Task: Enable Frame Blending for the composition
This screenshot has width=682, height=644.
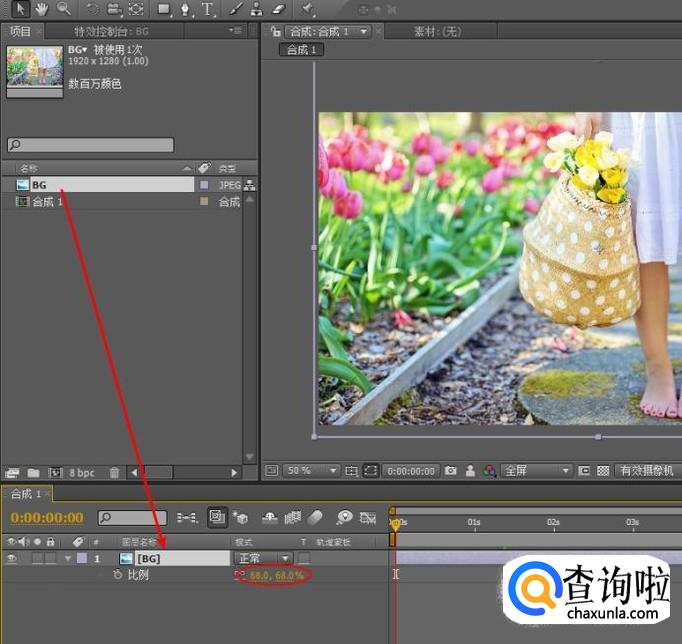Action: 293,517
